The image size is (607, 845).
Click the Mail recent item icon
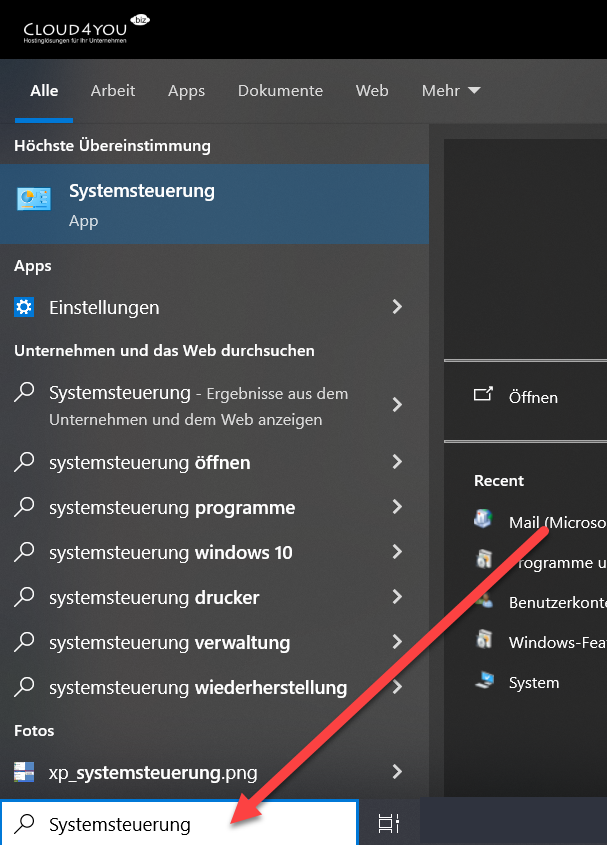[x=484, y=520]
